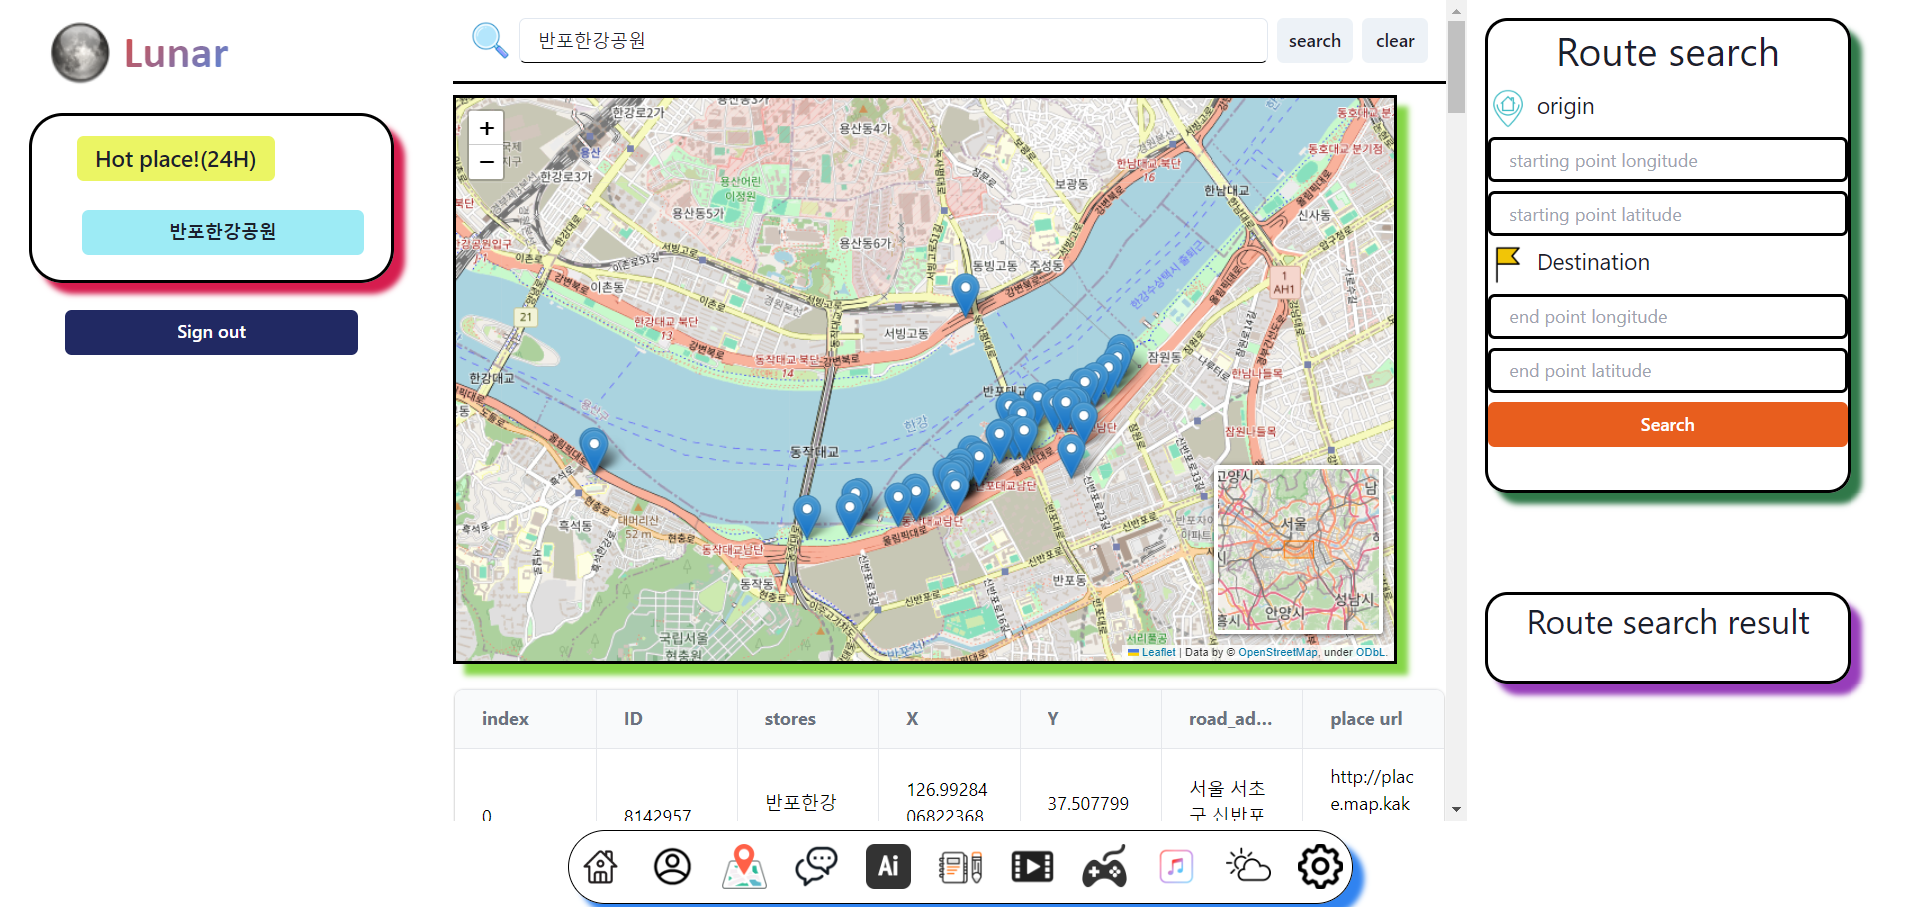Focus the starting point latitude field
The height and width of the screenshot is (907, 1920).
(1667, 215)
